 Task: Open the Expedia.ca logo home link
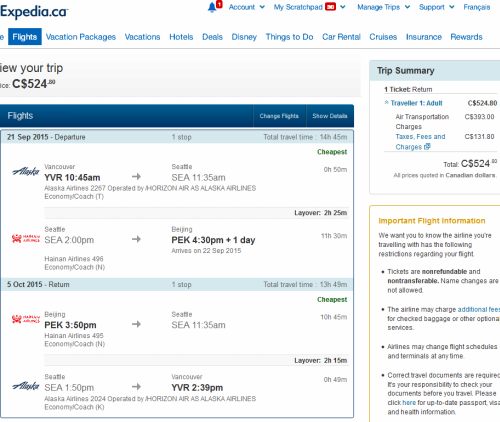(34, 12)
